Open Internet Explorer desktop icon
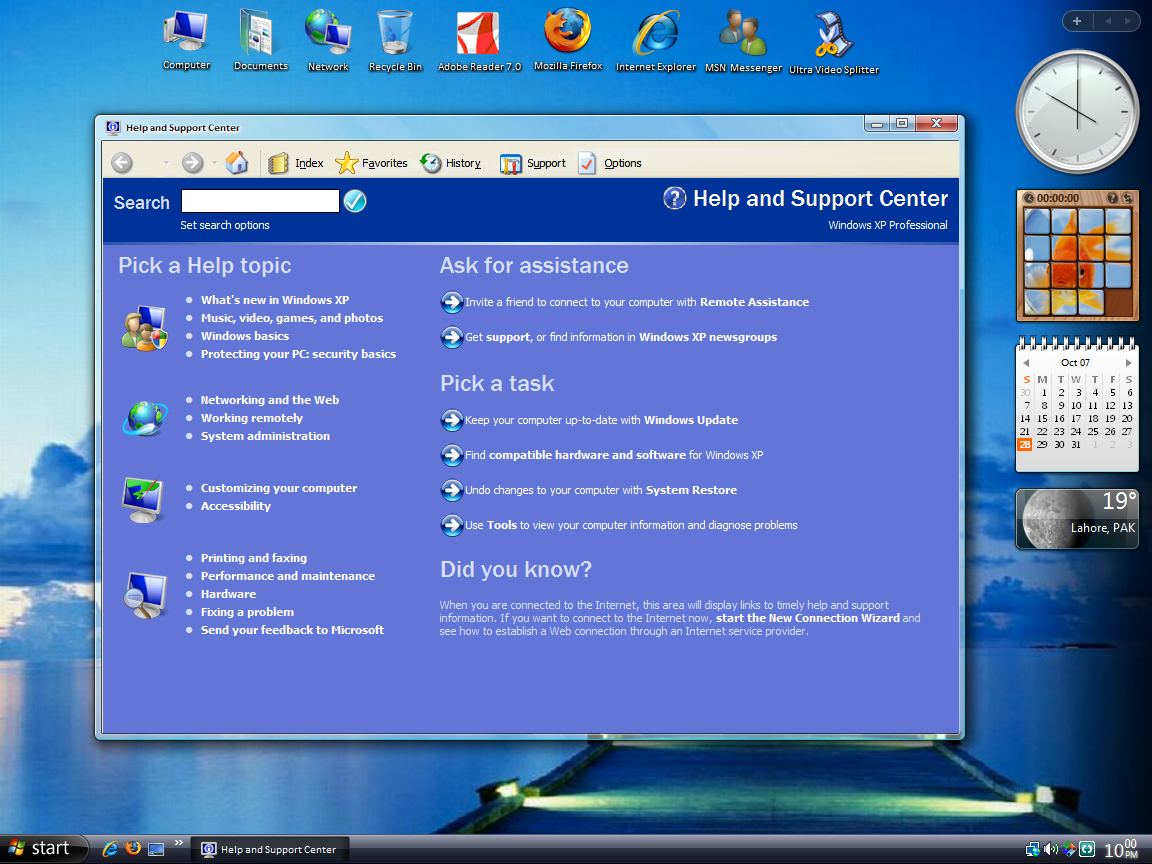The height and width of the screenshot is (864, 1152). coord(655,40)
